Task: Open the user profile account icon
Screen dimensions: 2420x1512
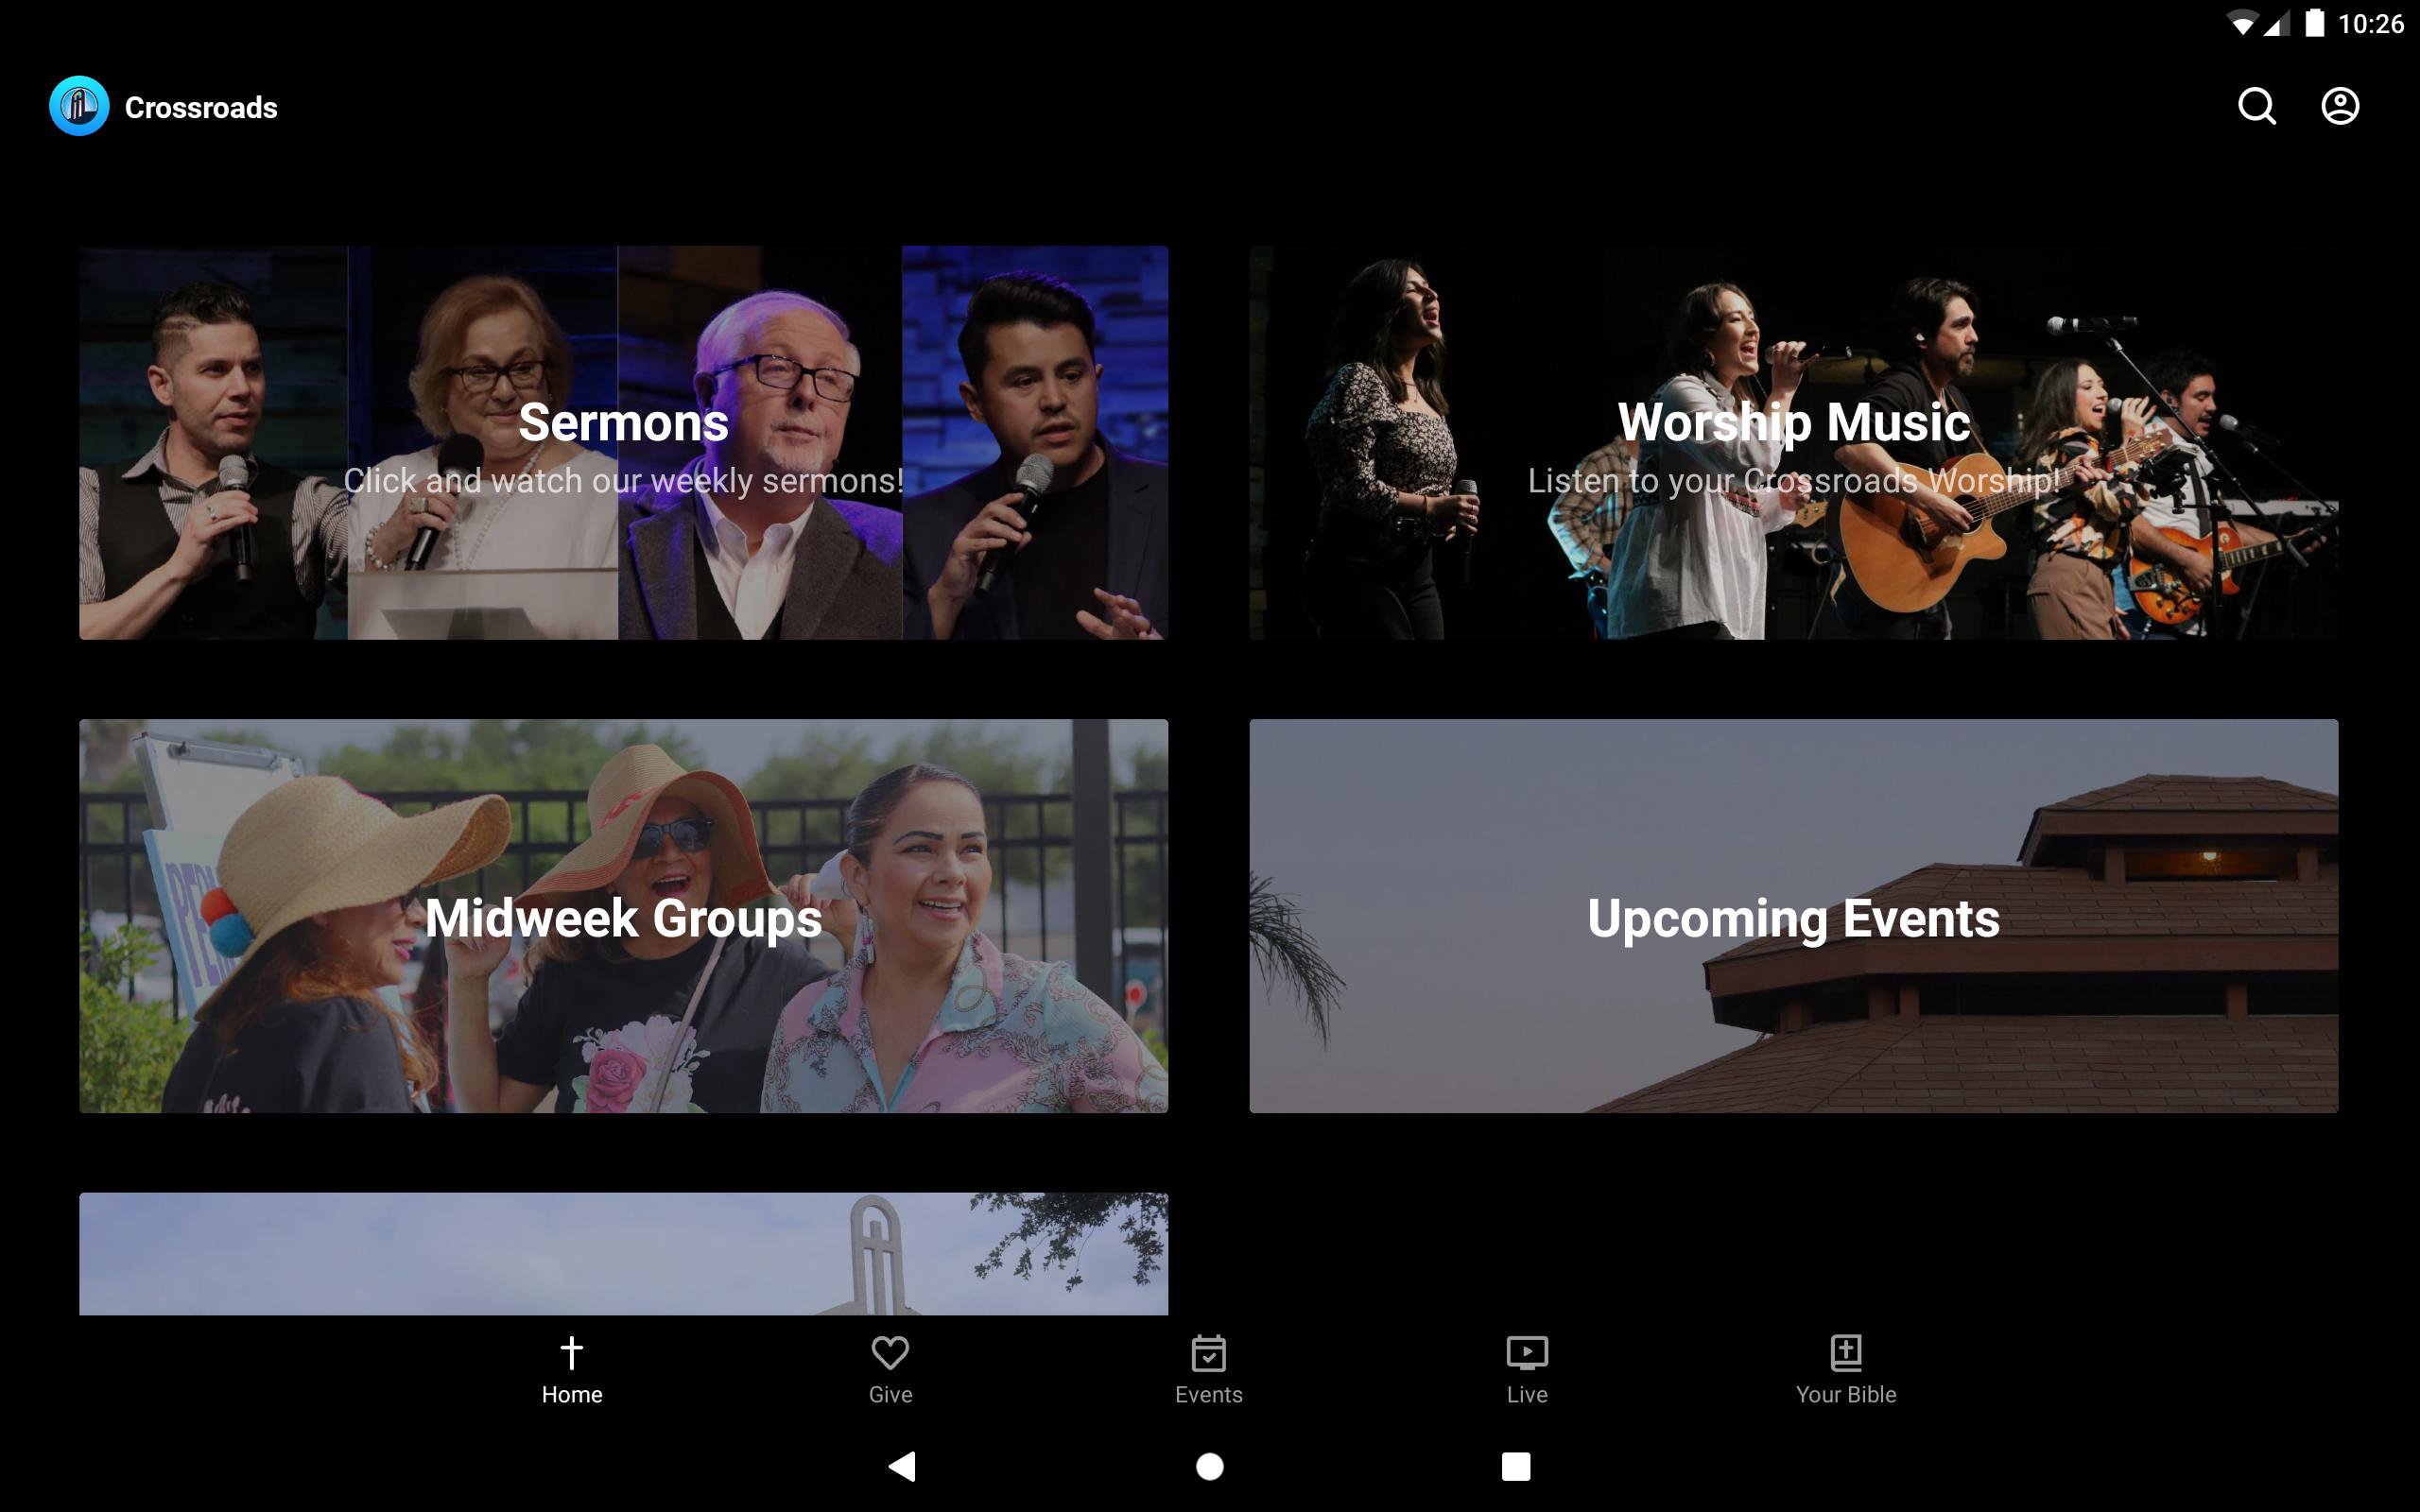Action: point(2339,106)
